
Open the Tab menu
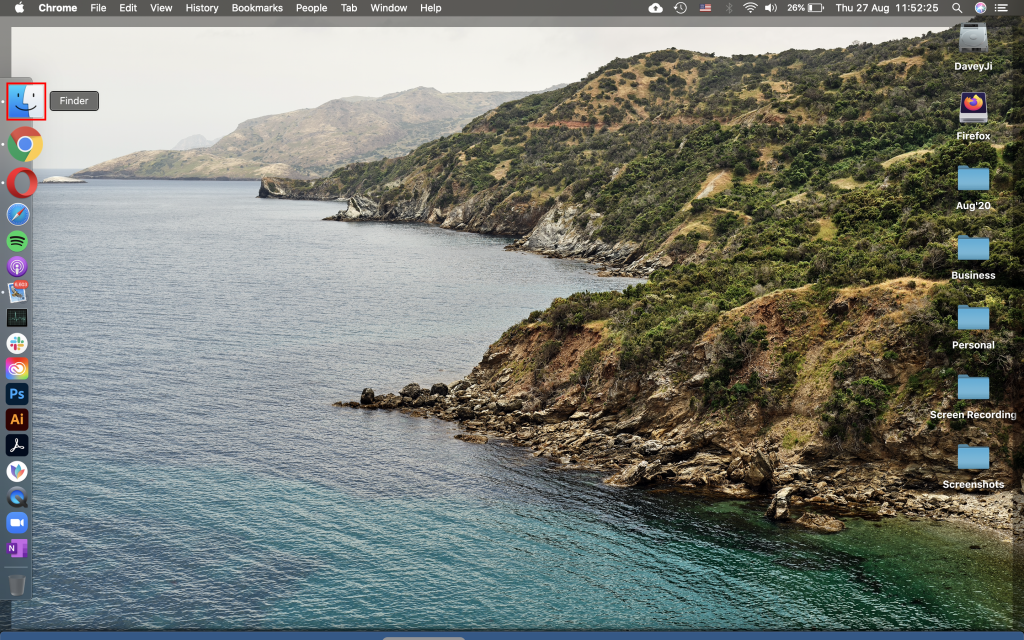click(x=349, y=8)
